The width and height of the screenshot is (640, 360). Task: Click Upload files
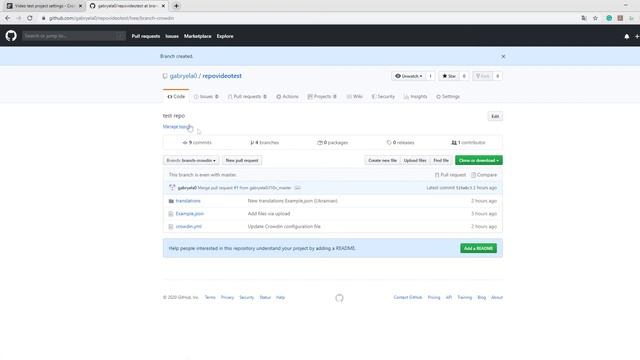coord(415,160)
